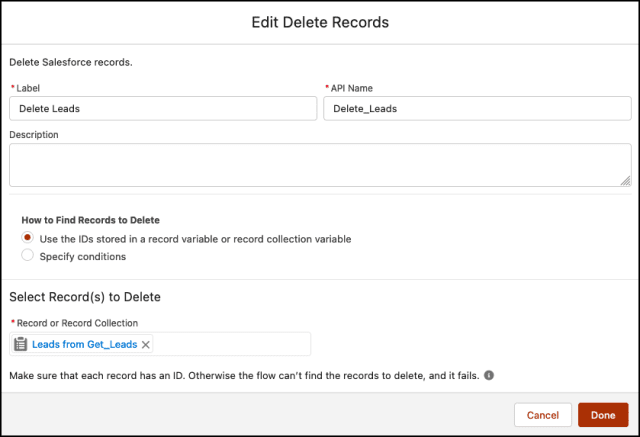
Task: Click the Description box resize handle
Action: (x=625, y=181)
